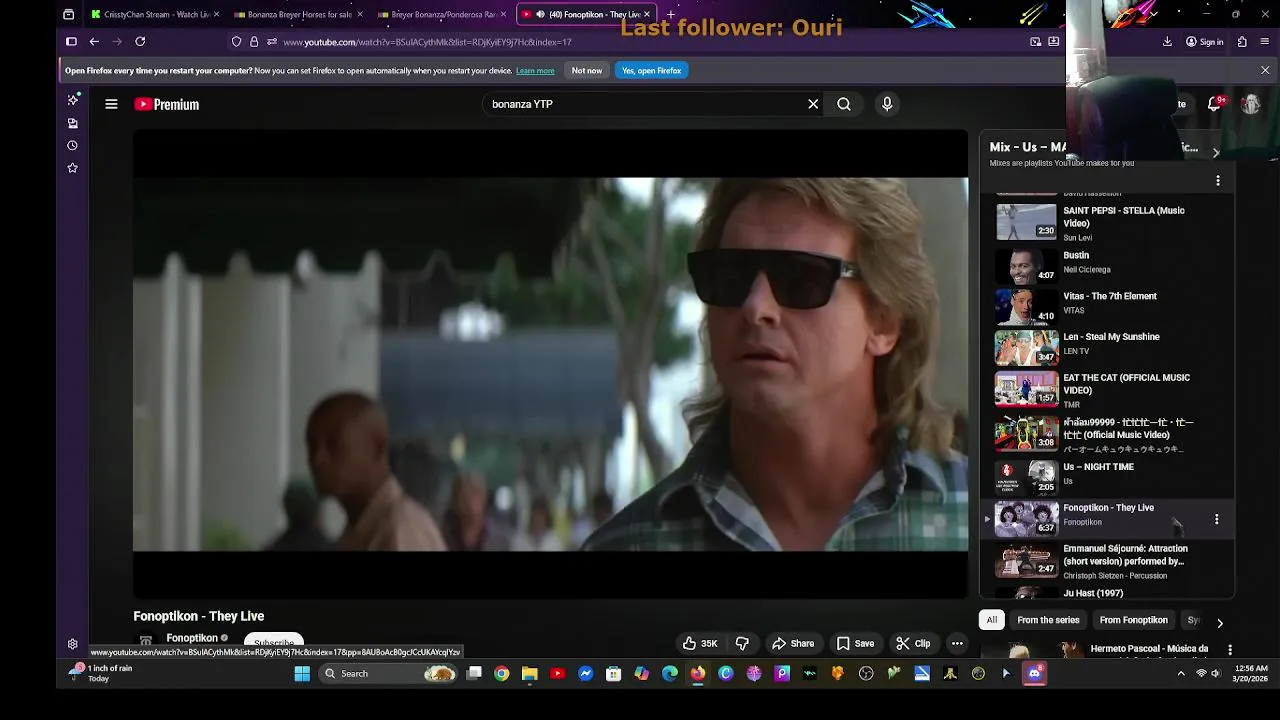
Task: Dismiss the Firefox startup notification bar
Action: (x=1265, y=71)
